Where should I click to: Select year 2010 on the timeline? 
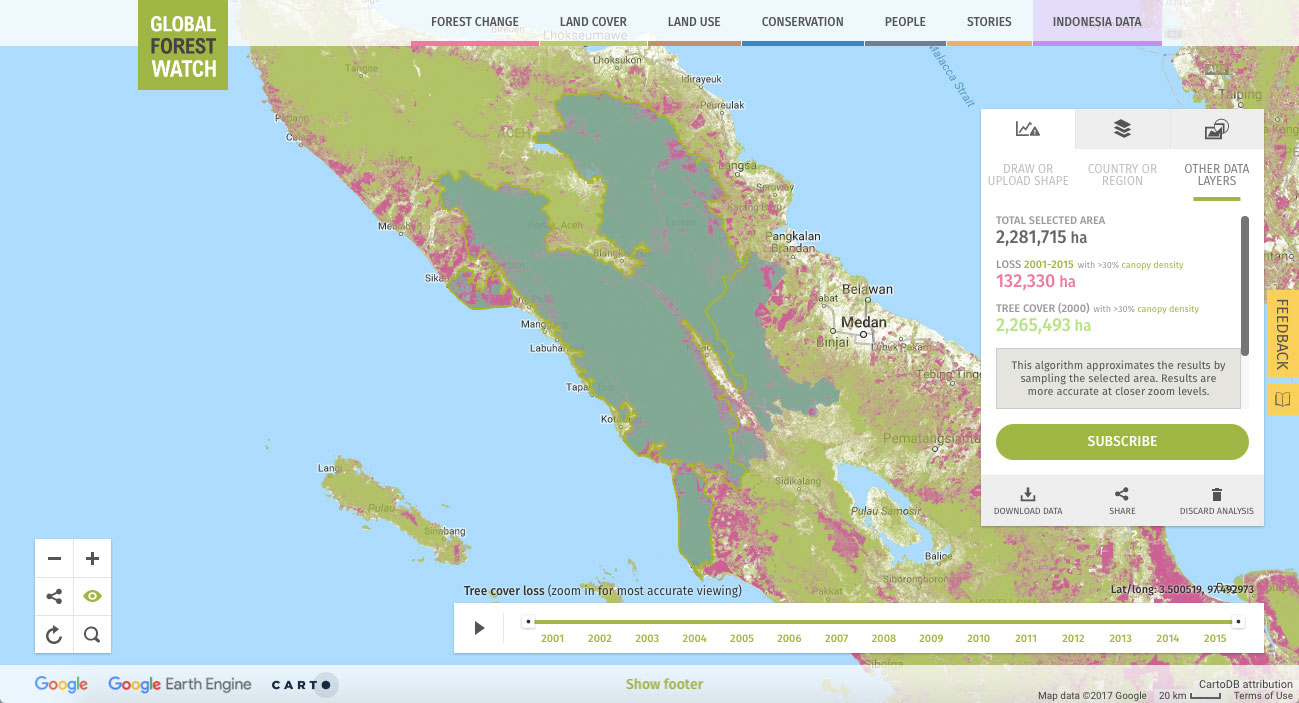978,639
